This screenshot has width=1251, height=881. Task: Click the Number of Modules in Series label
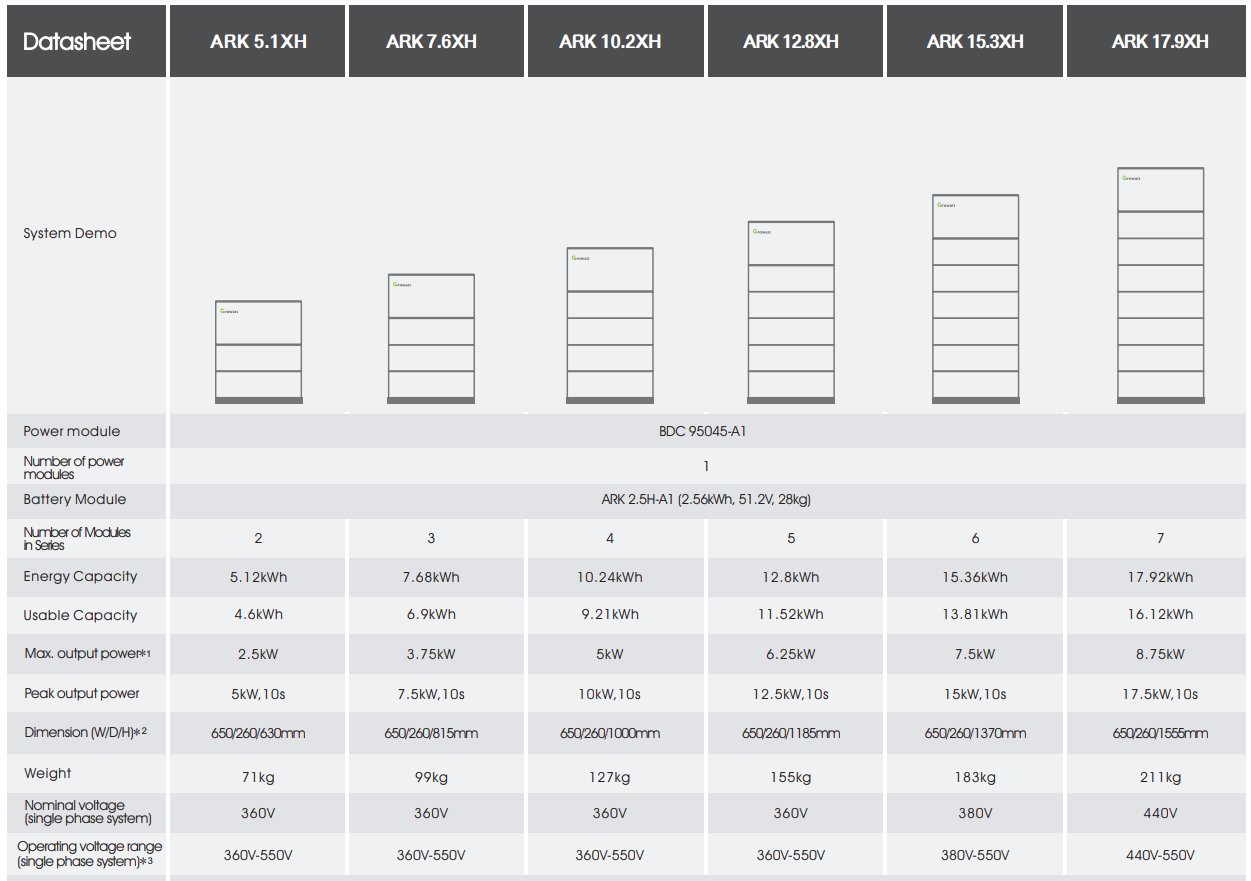[77, 538]
